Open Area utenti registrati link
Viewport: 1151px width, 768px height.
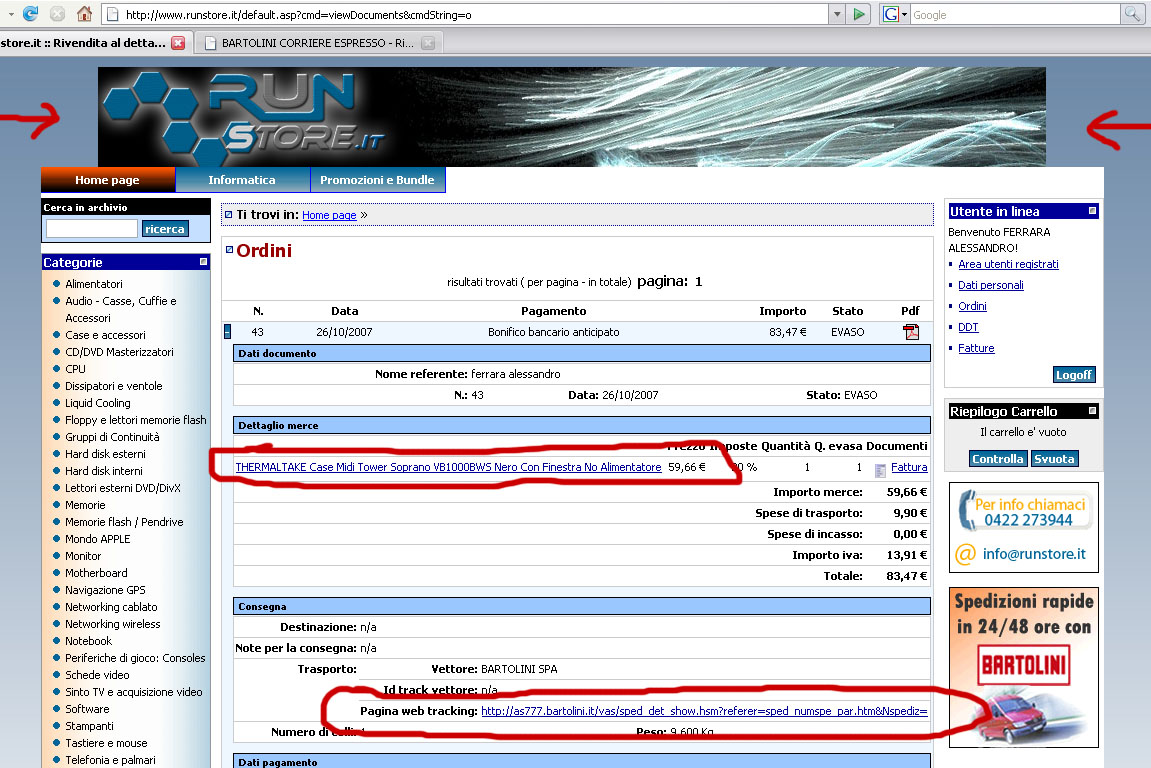point(1008,264)
